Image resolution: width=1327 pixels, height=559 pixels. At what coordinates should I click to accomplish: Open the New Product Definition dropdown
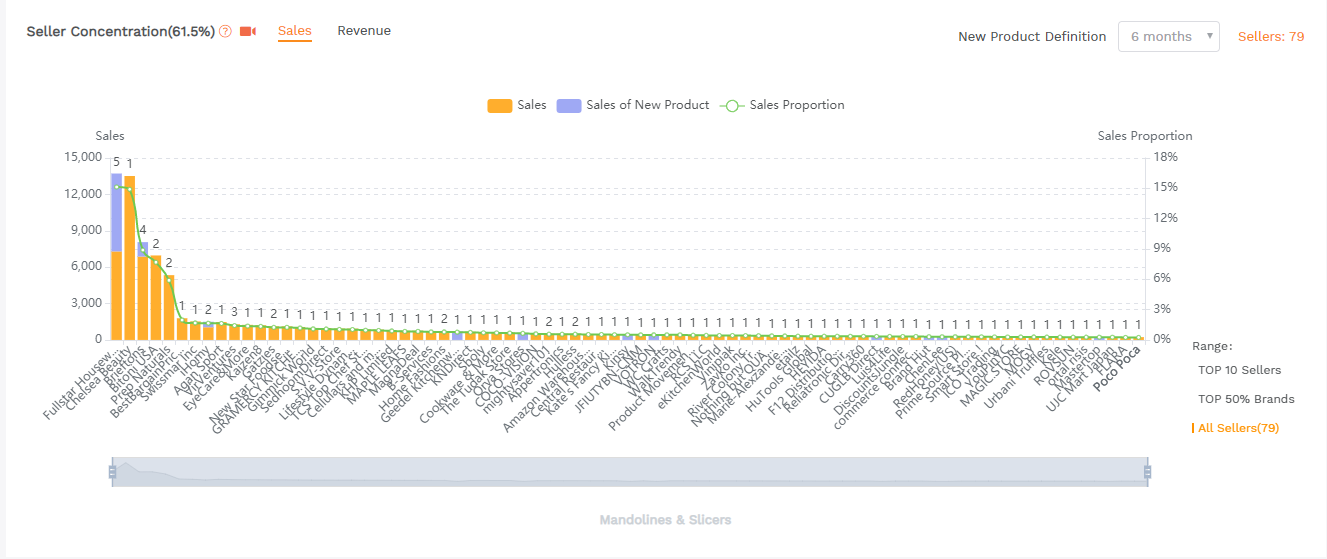(x=1168, y=37)
